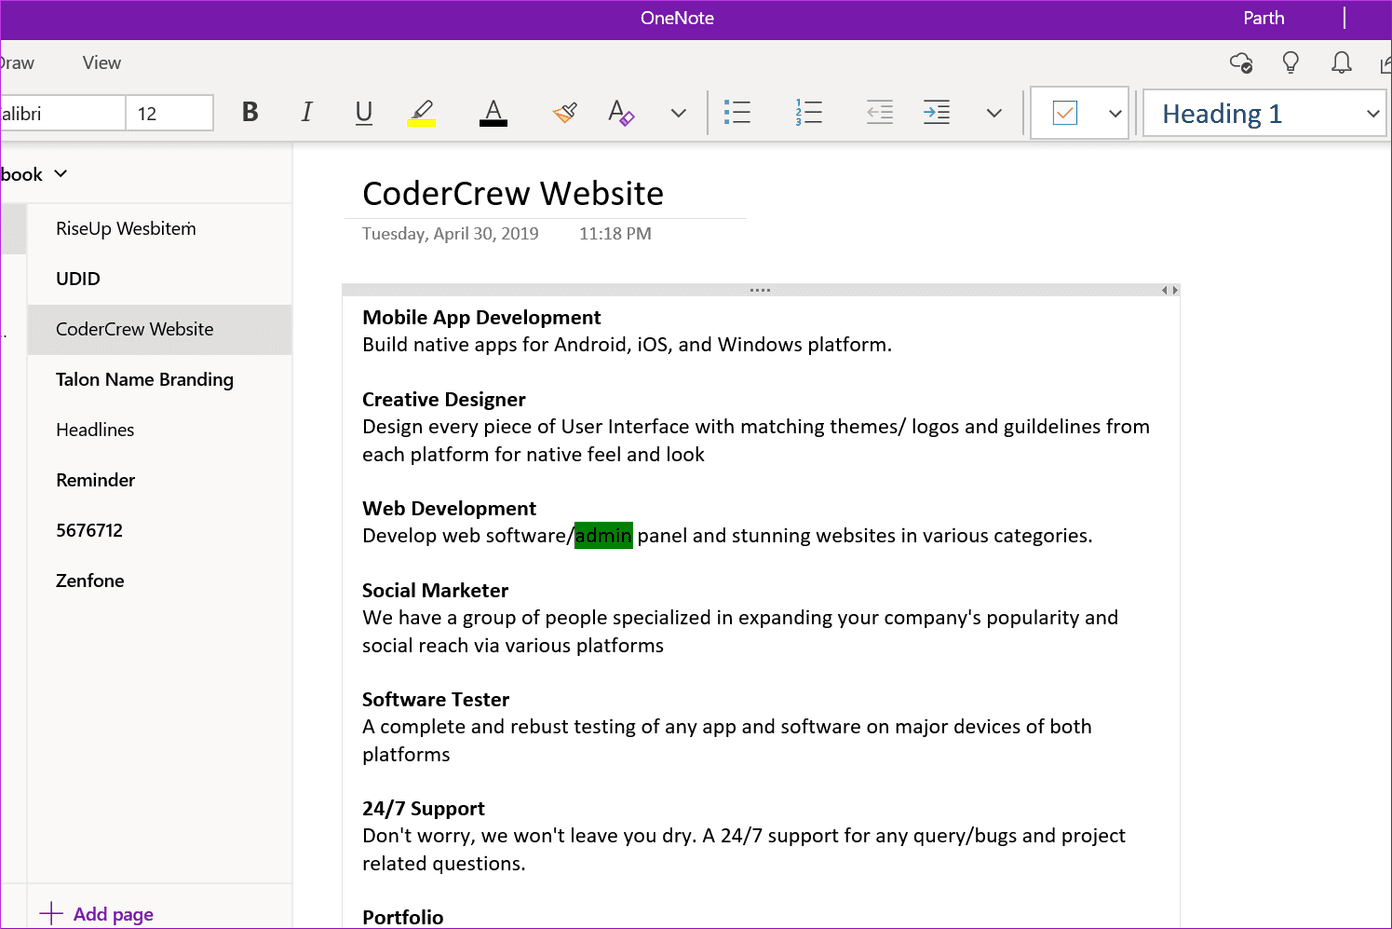This screenshot has height=929, width=1392.
Task: Open the 5676712 page
Action: pyautogui.click(x=160, y=530)
